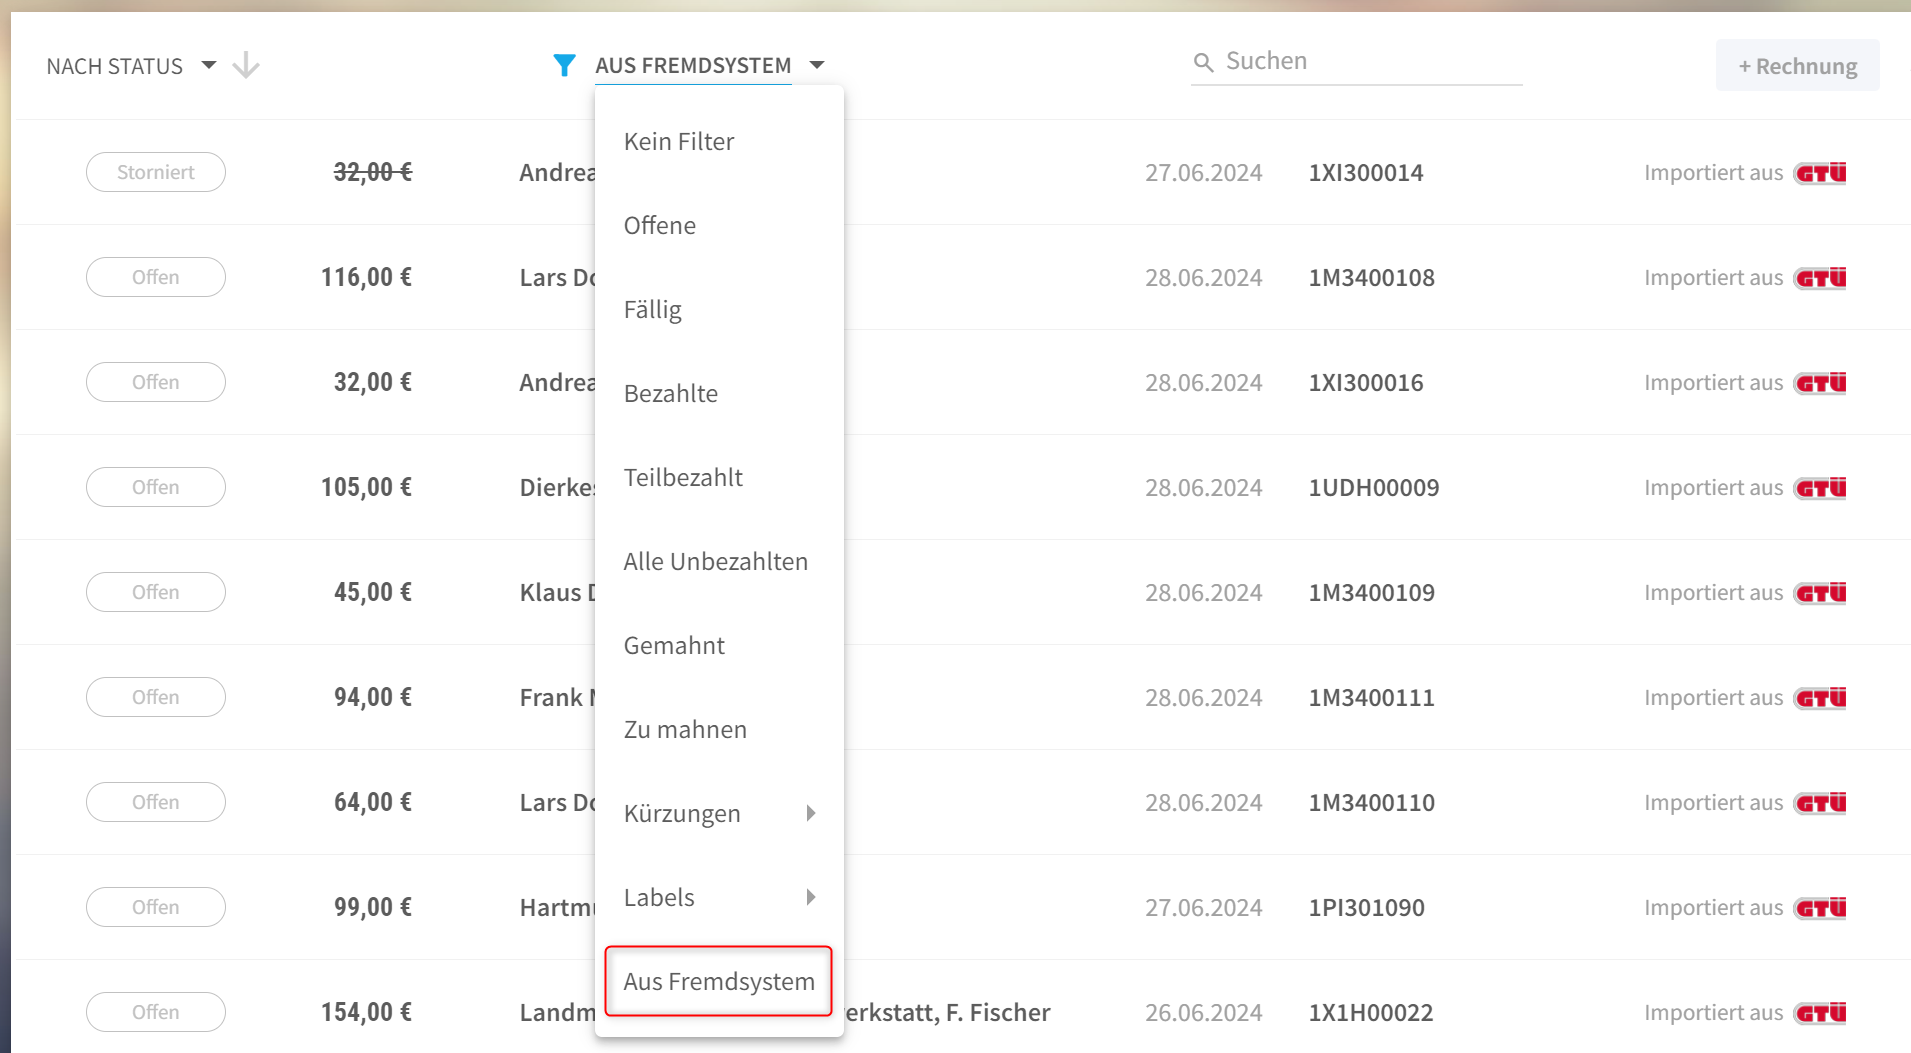Toggle the sort direction arrow icon

click(246, 66)
